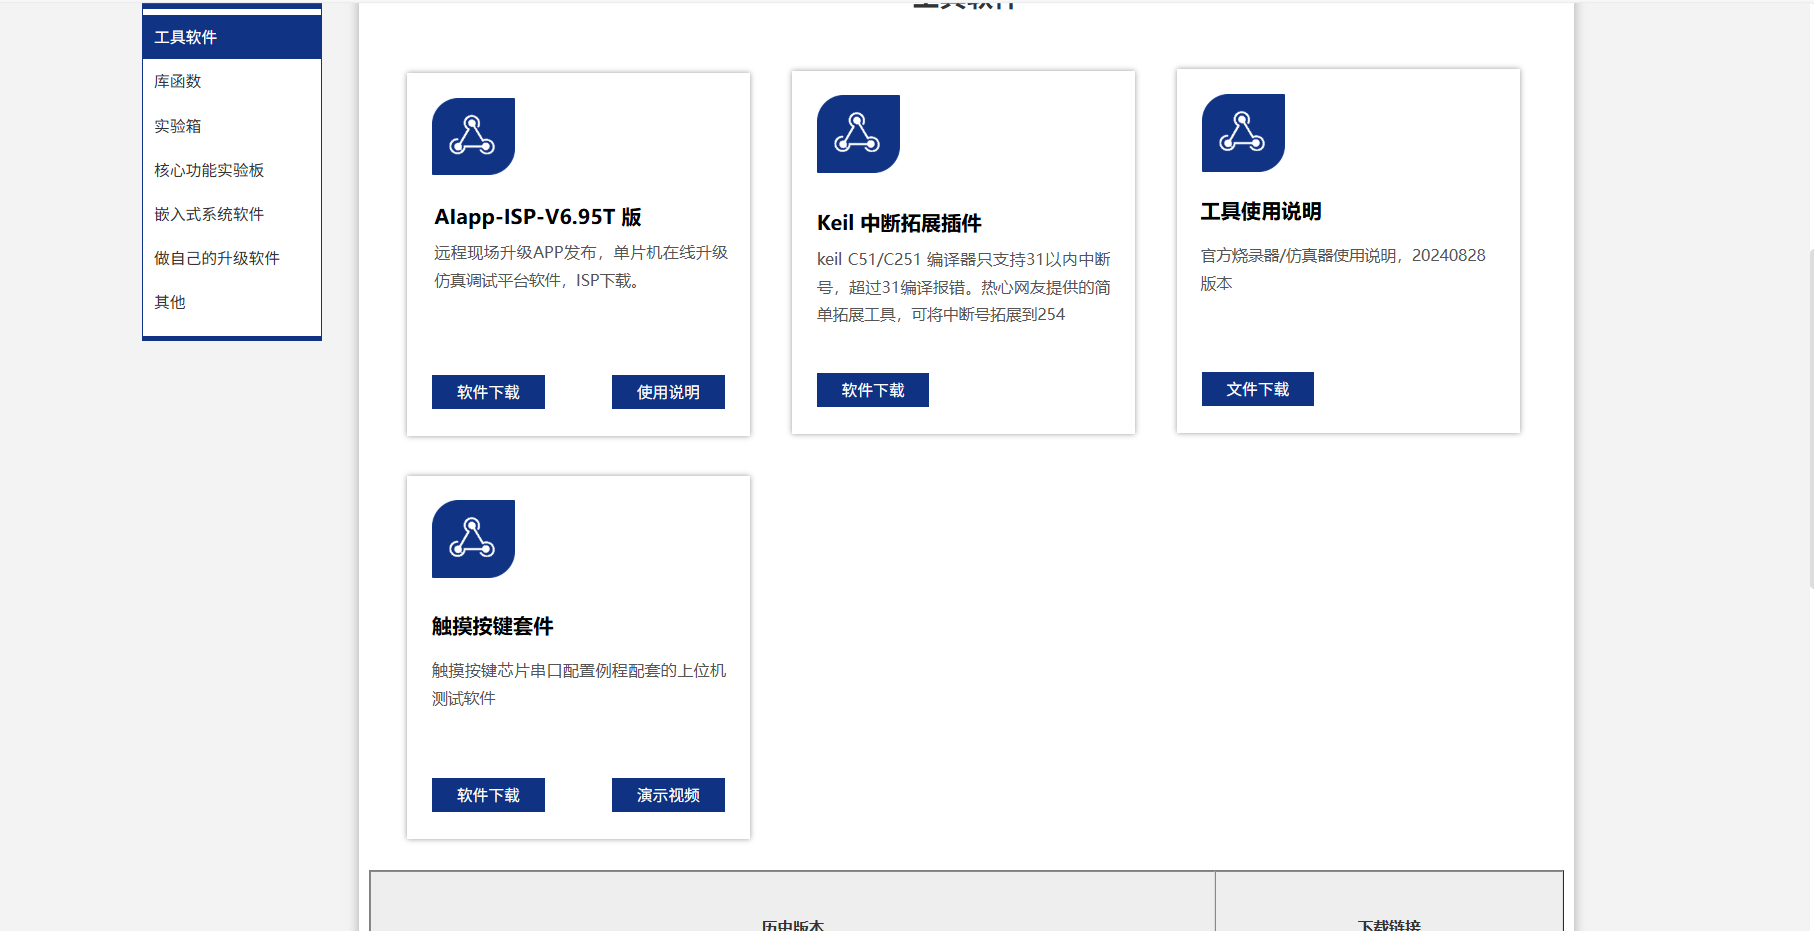
Task: Click the 触摸按键套件 card icon
Action: (x=472, y=539)
